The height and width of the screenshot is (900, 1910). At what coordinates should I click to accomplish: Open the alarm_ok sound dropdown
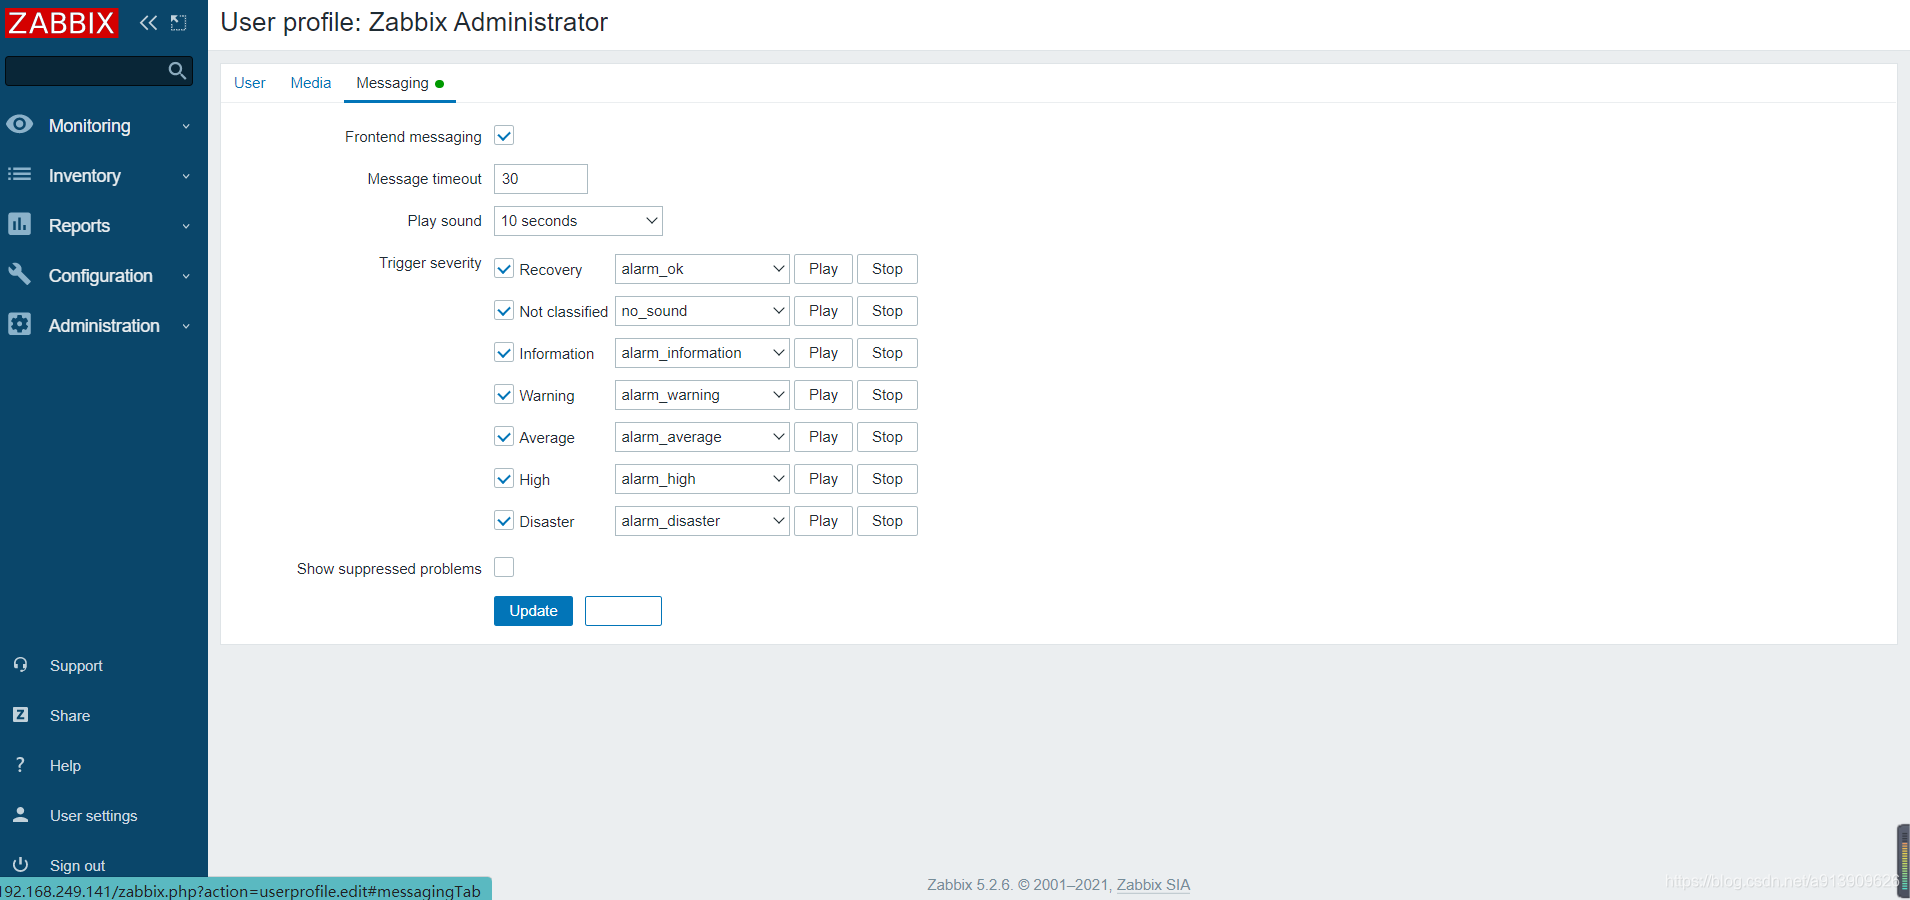[702, 269]
